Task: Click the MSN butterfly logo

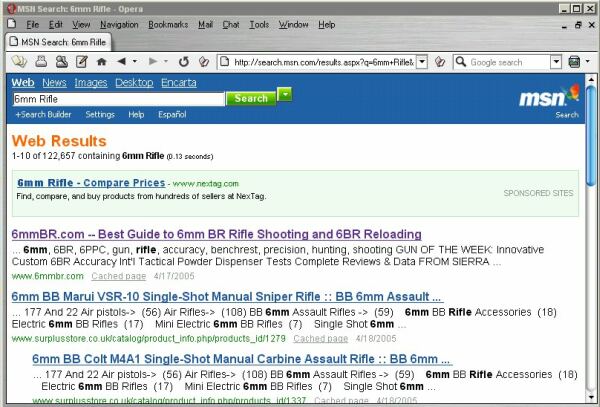Action: (x=550, y=96)
